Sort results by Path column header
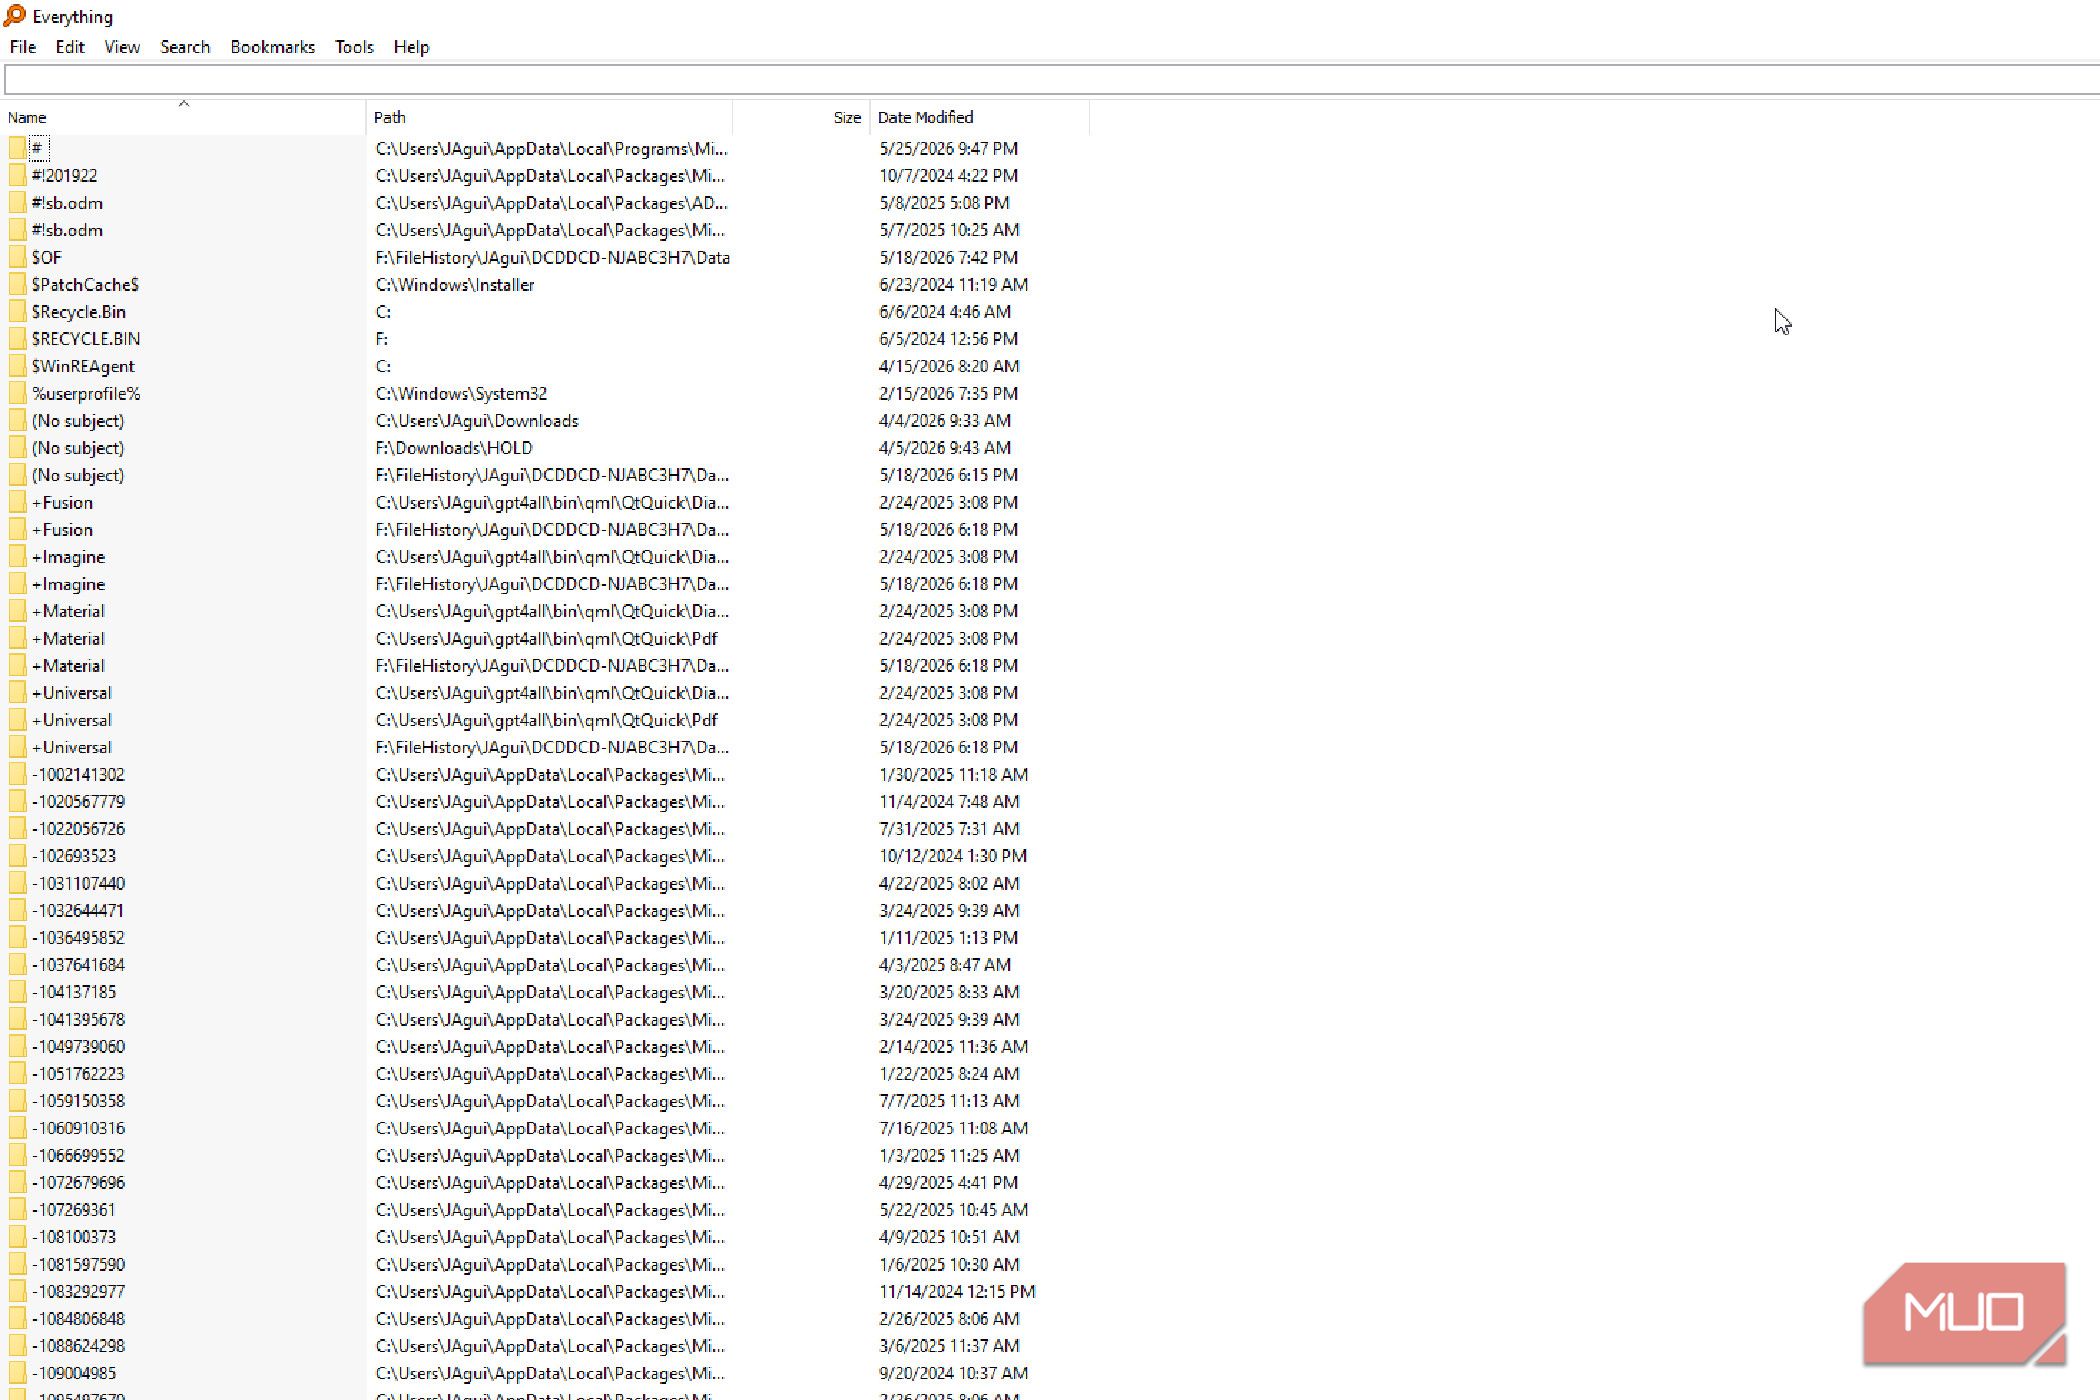The height and width of the screenshot is (1400, 2100). (549, 117)
